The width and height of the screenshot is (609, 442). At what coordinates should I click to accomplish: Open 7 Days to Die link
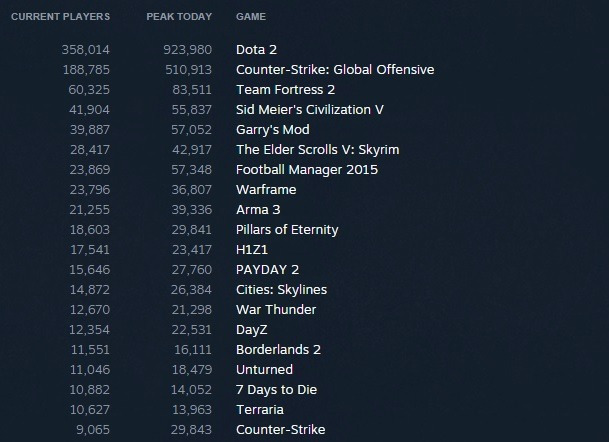[x=277, y=390]
